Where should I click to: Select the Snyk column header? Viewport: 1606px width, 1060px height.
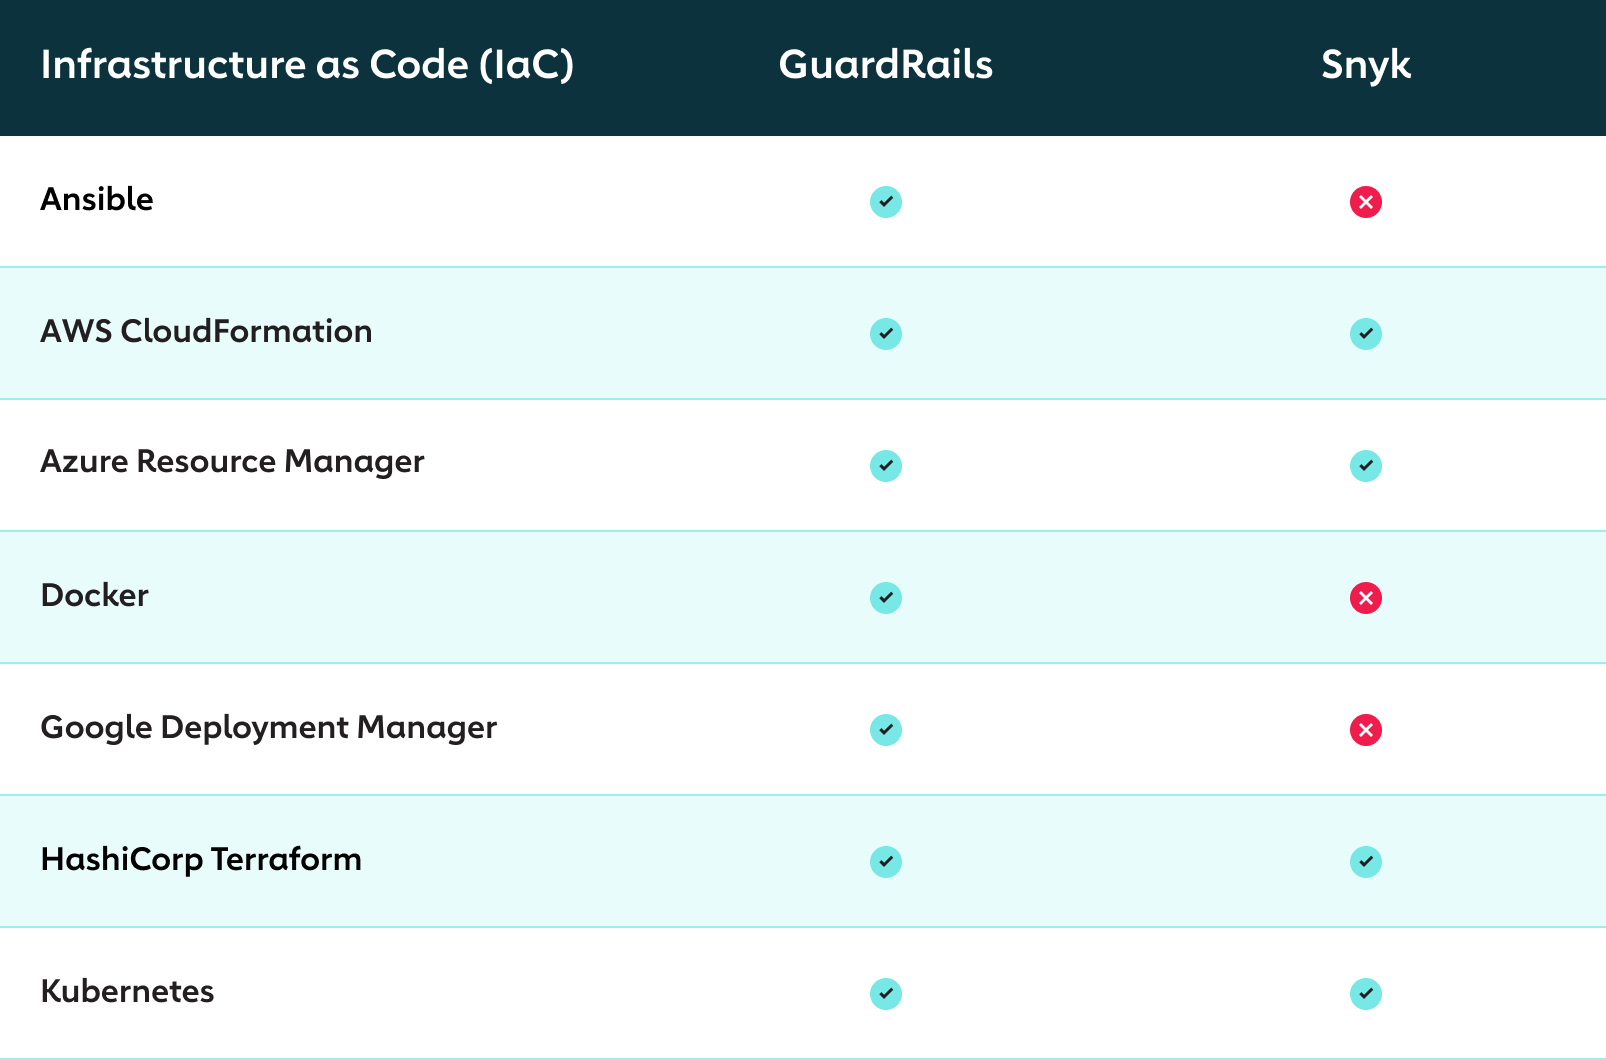coord(1366,65)
